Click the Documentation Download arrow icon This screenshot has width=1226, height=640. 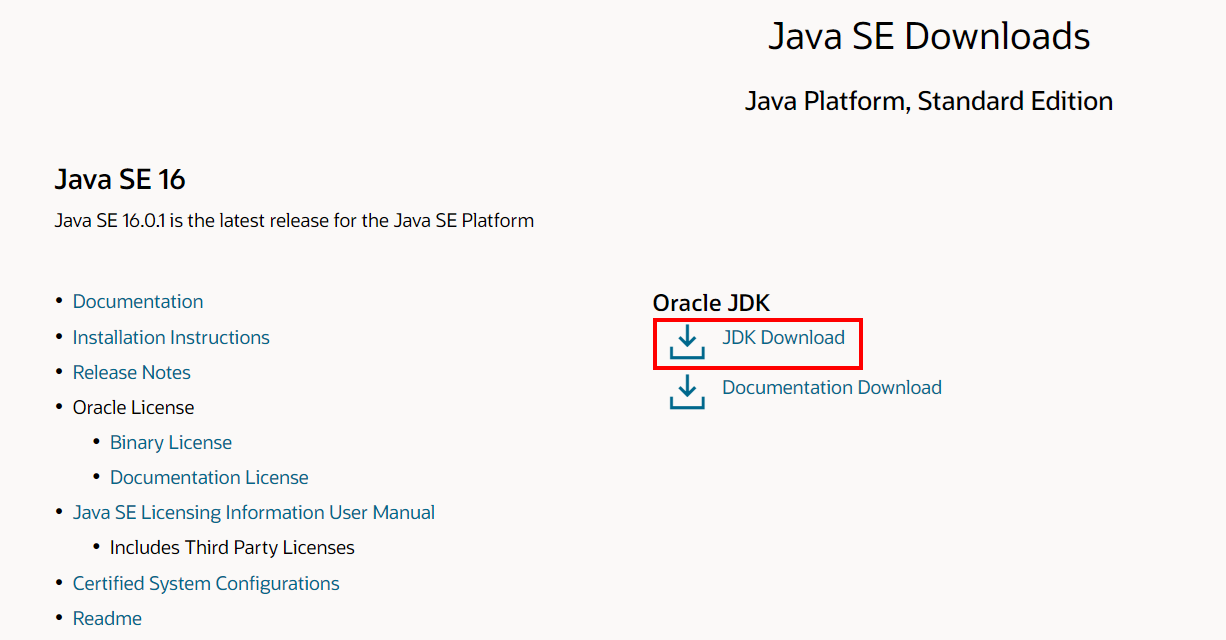[687, 391]
